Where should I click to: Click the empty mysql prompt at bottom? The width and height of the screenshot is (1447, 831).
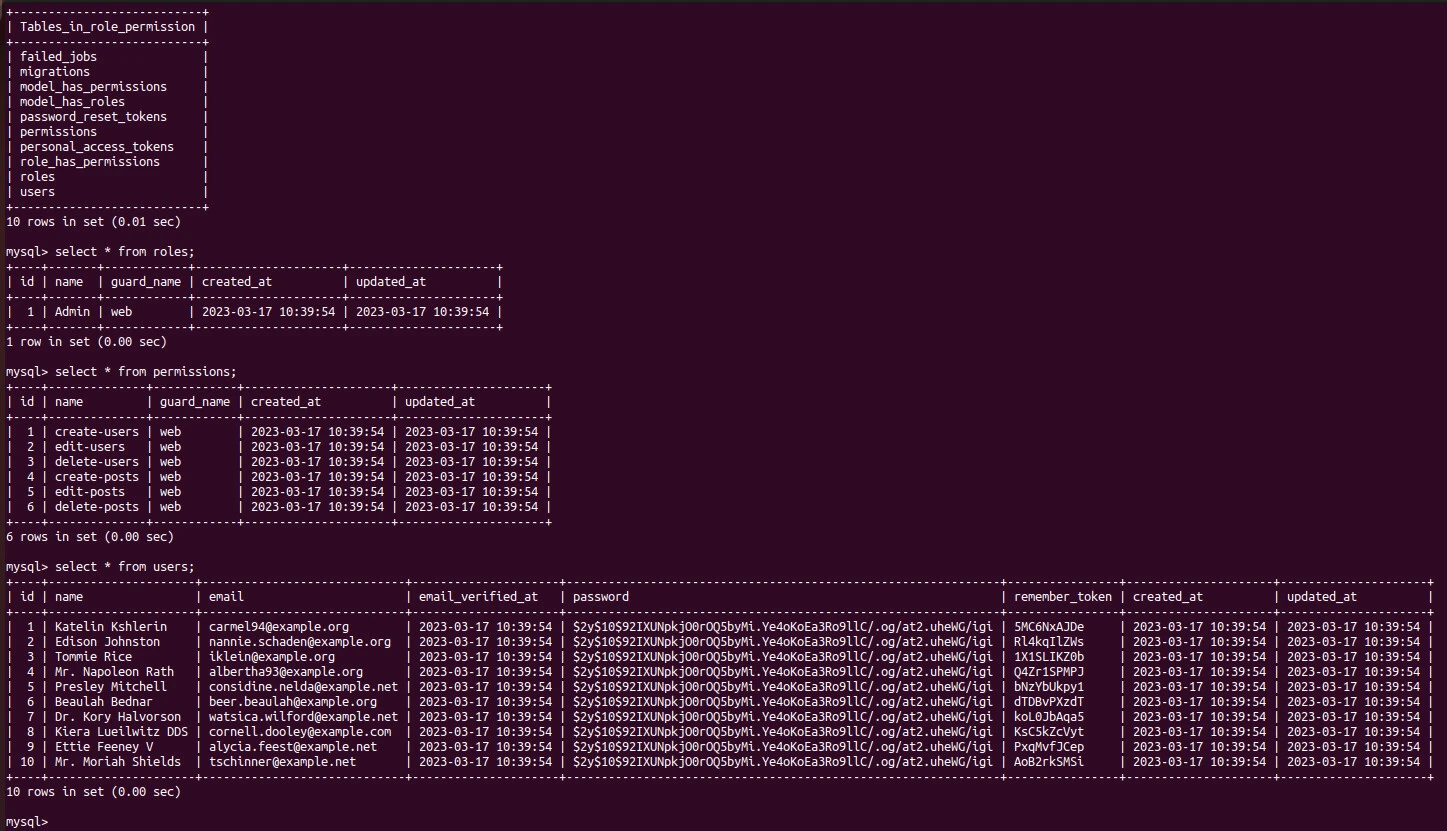pos(26,822)
